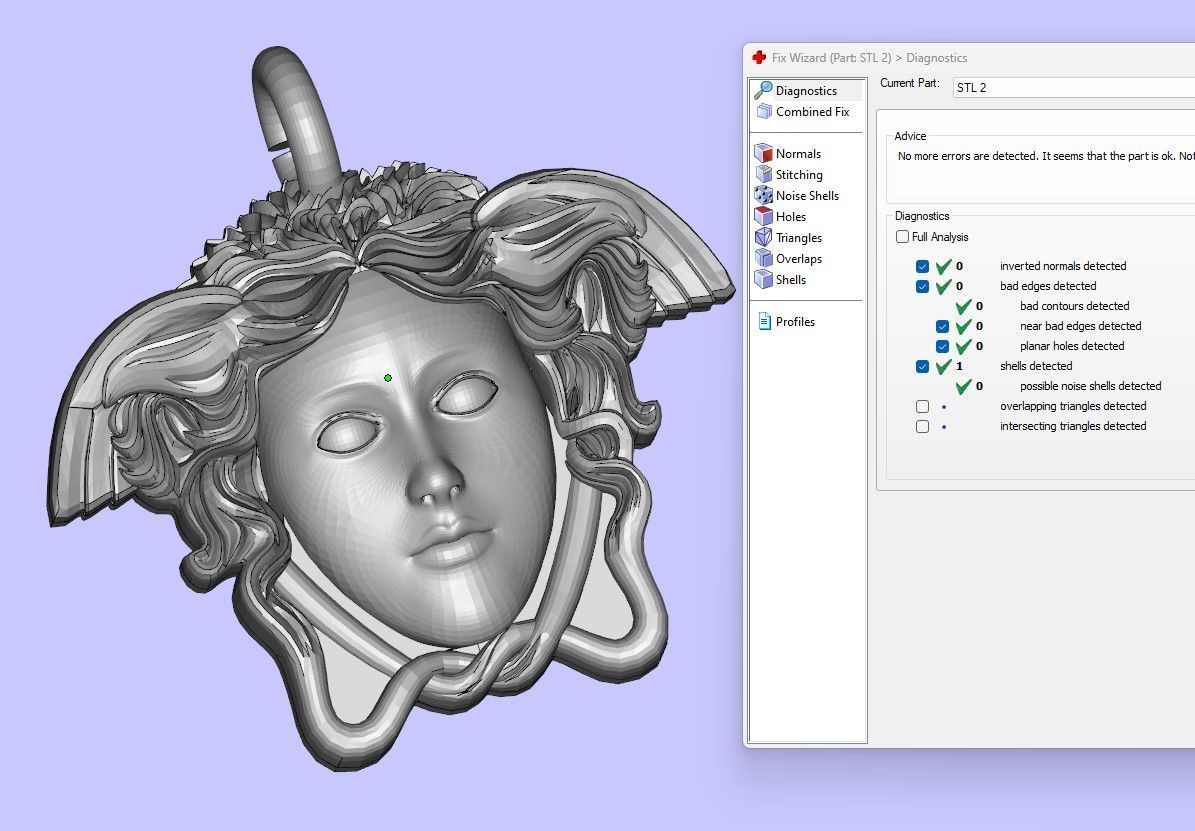Go to the Normals fixing page
Viewport: 1195px width, 831px height.
[798, 153]
